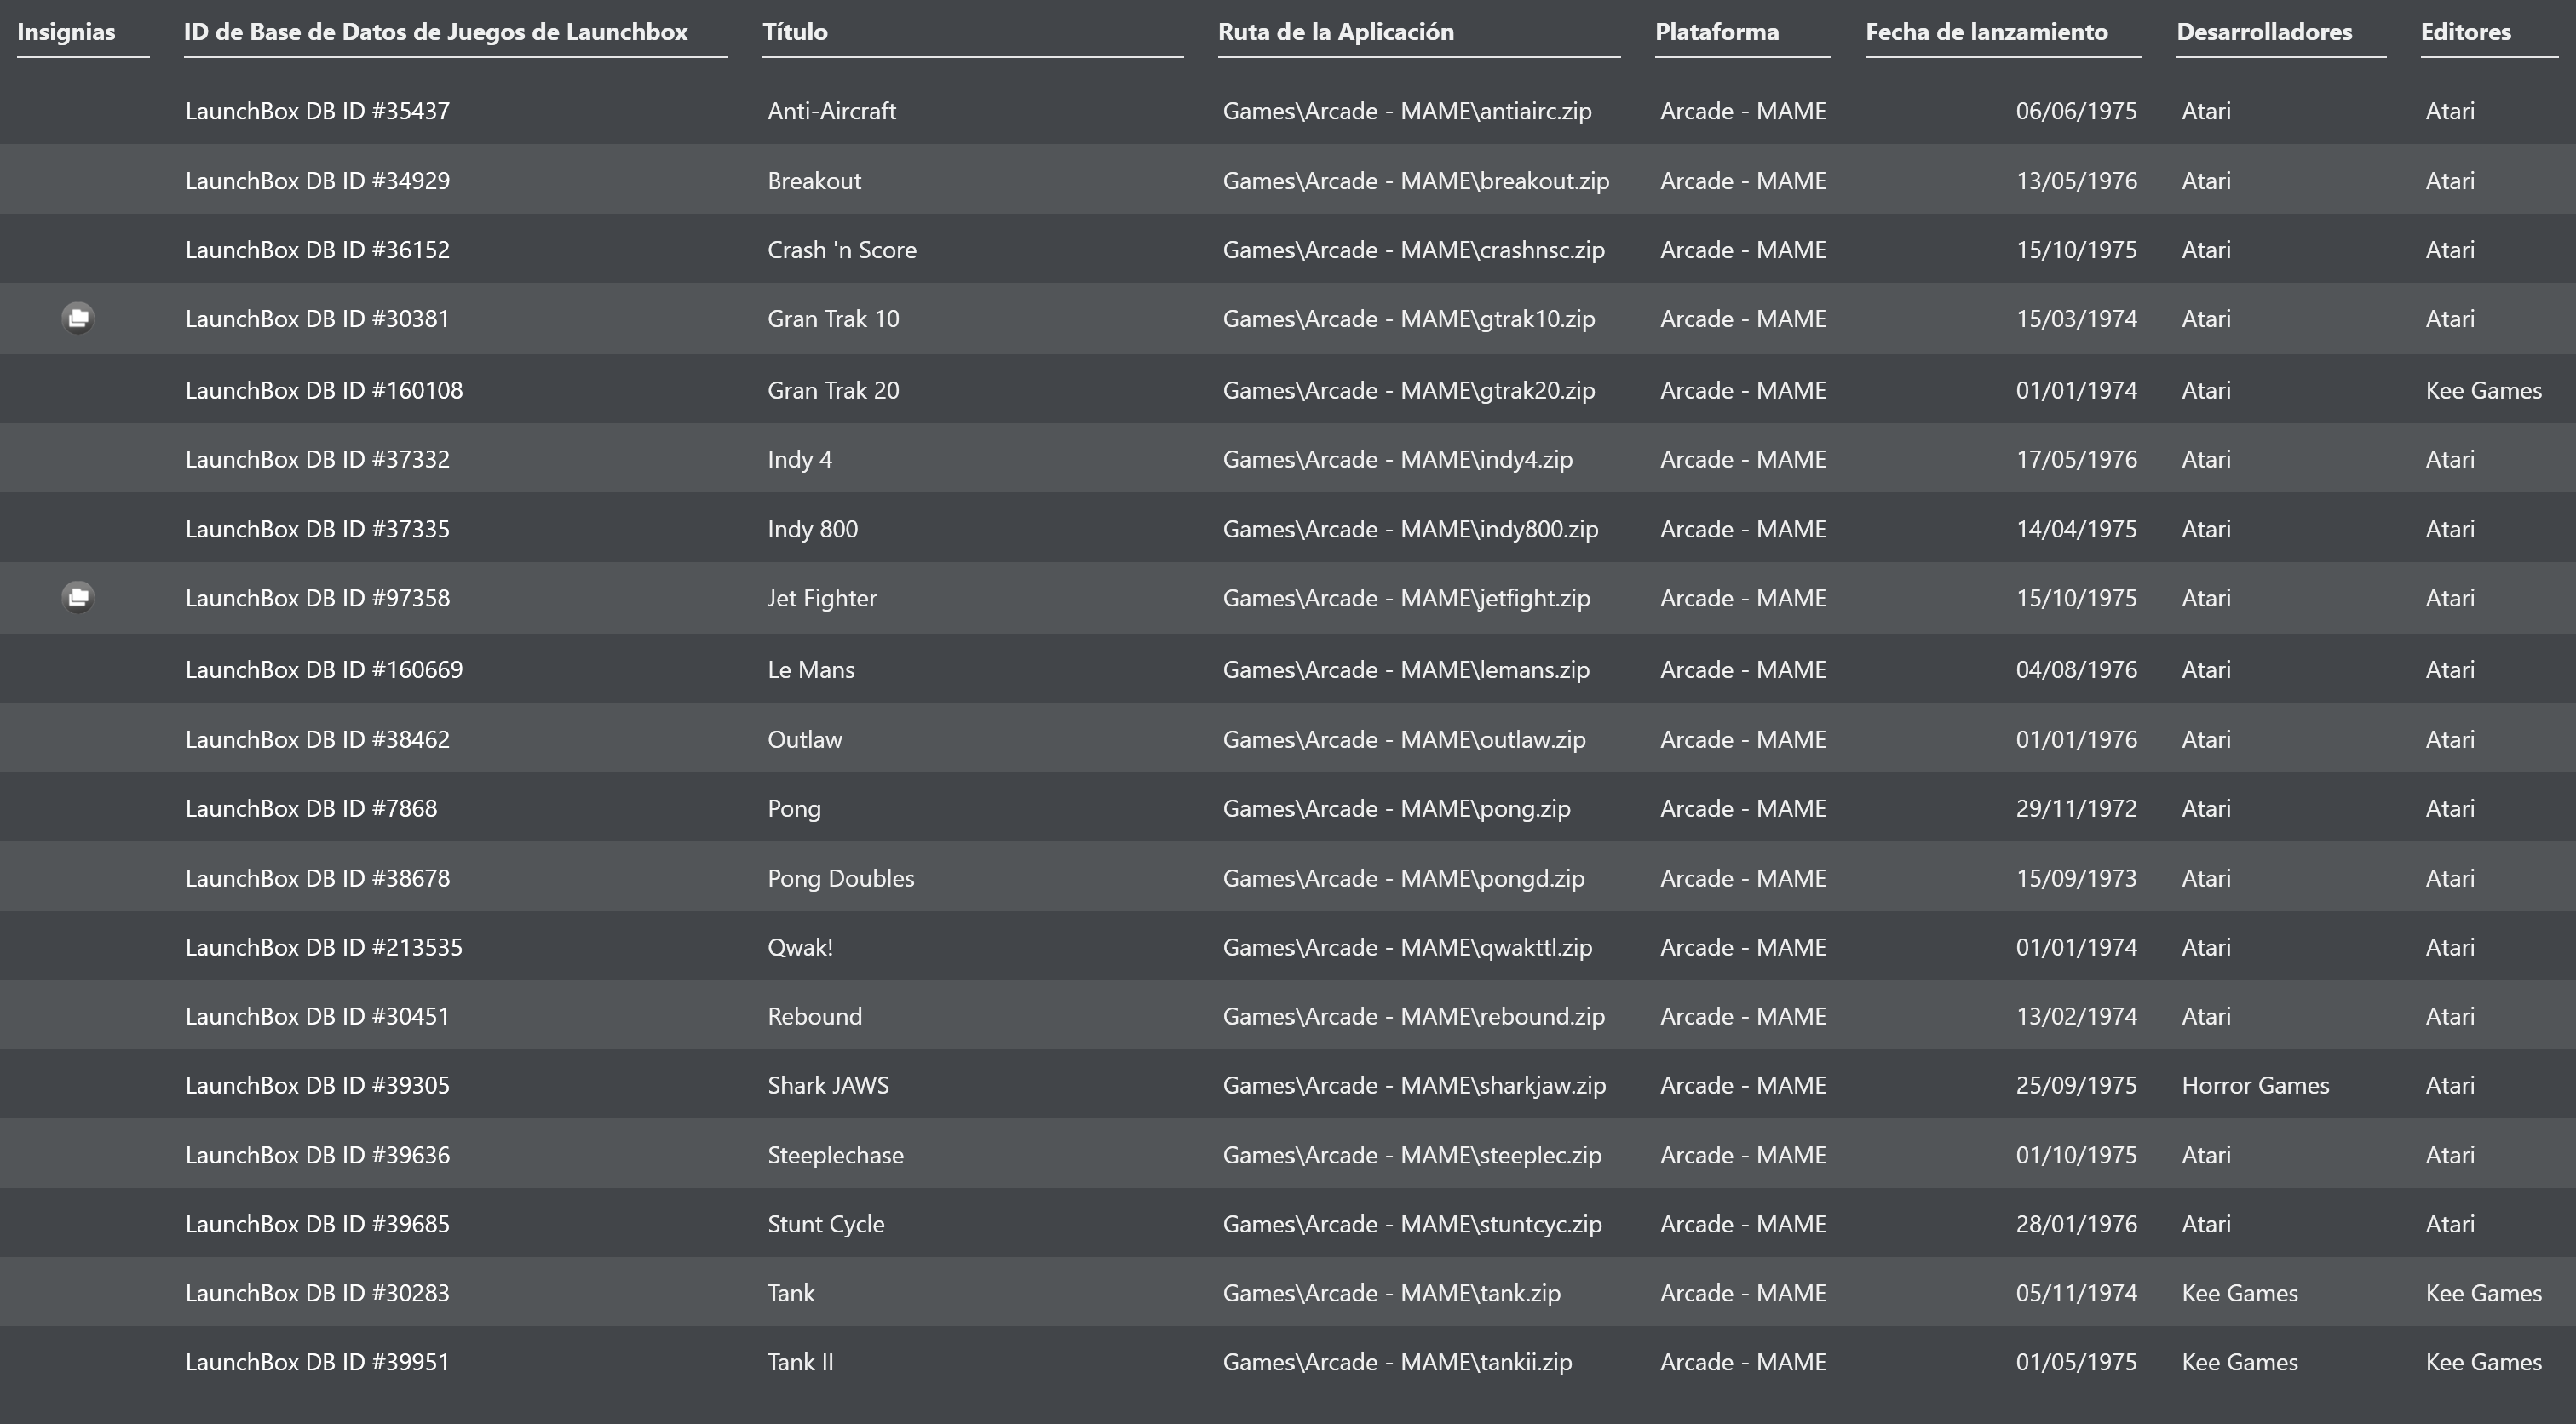This screenshot has width=2576, height=1424.
Task: Click LaunchBox DB ID #36152
Action: coord(317,250)
